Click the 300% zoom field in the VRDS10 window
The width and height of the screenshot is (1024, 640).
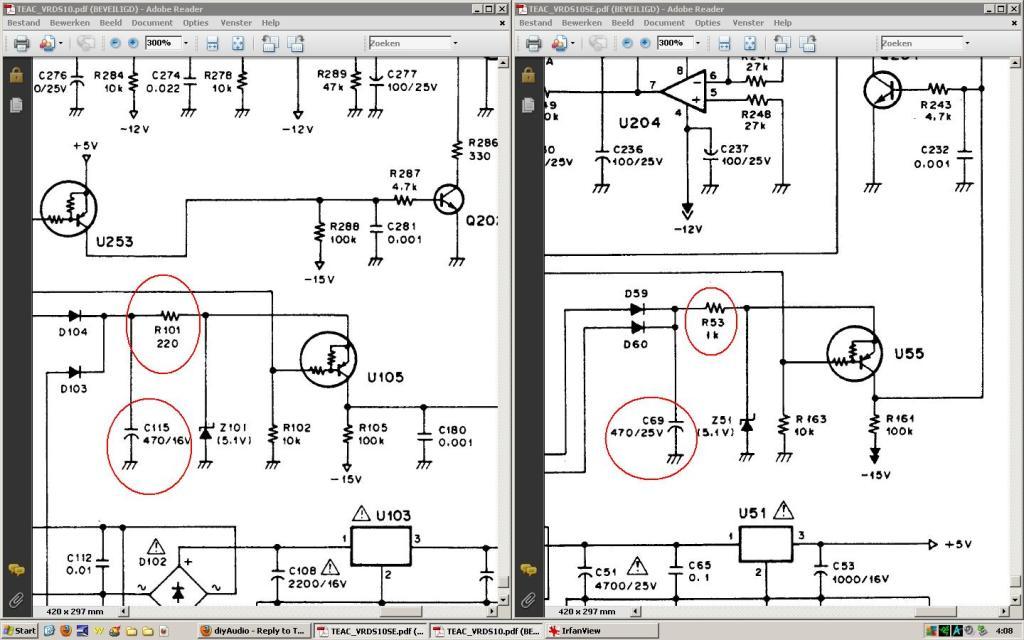162,43
